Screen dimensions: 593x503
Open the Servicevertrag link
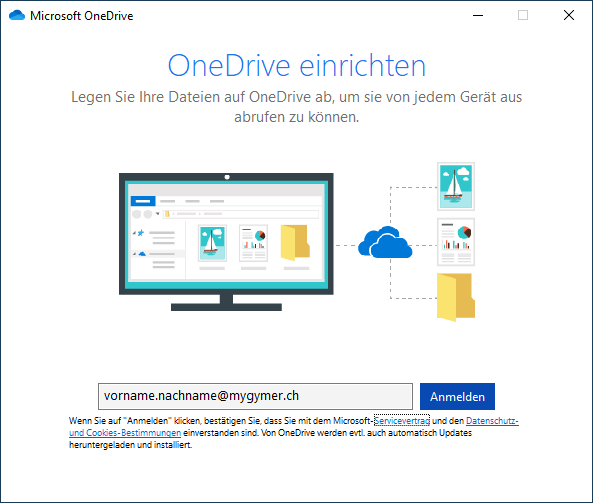point(402,421)
